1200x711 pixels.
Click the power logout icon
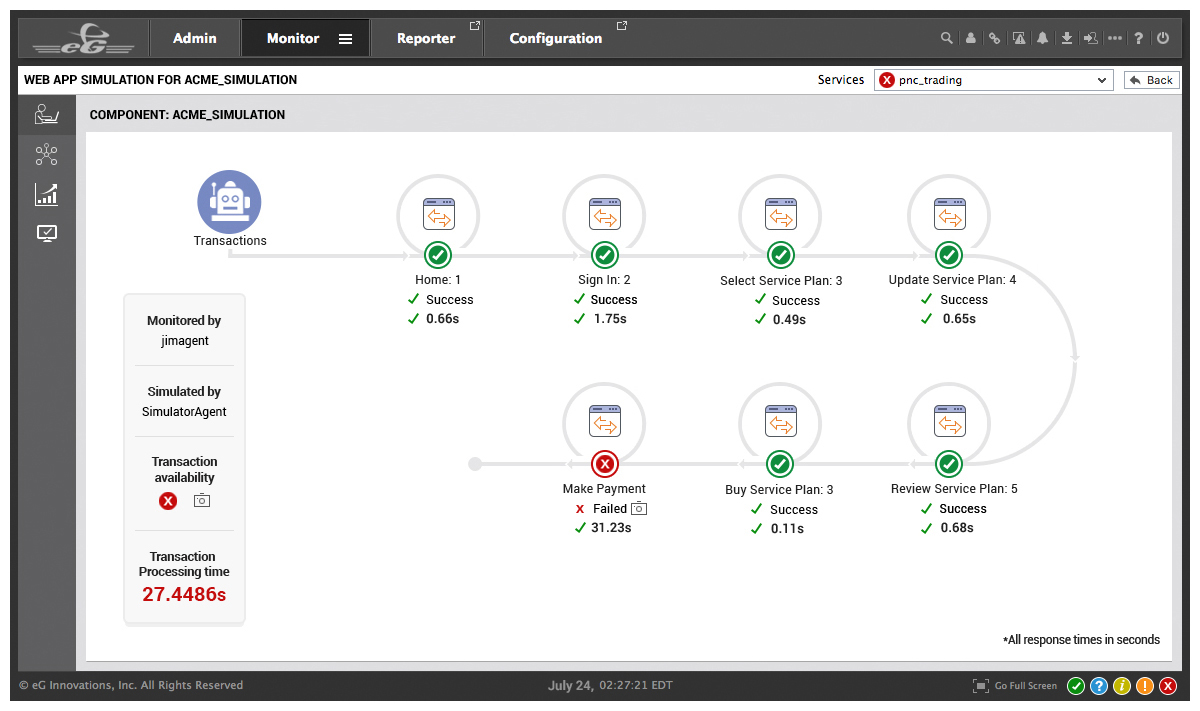pos(1162,38)
